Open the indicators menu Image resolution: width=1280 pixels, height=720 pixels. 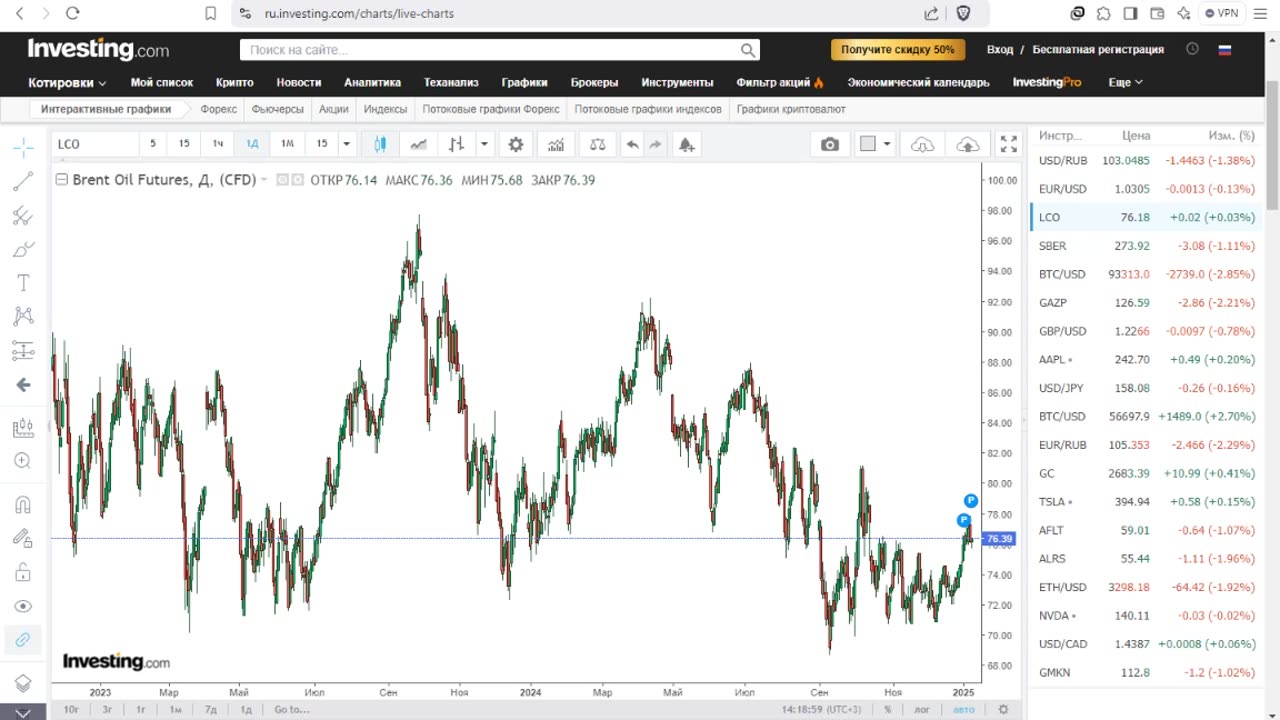(556, 144)
